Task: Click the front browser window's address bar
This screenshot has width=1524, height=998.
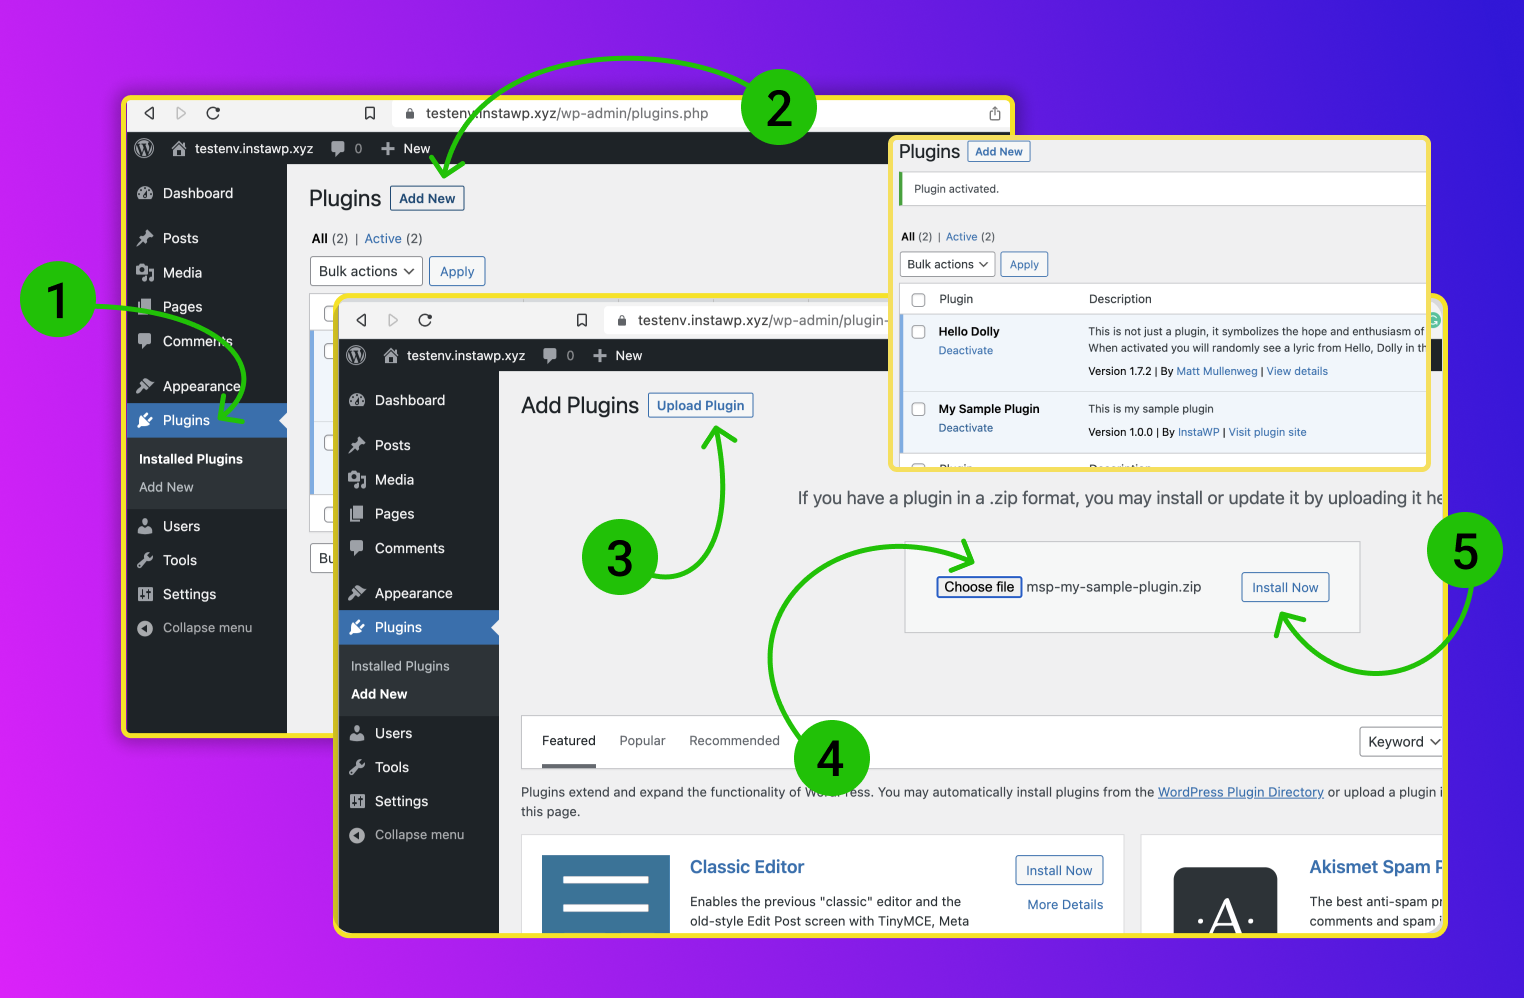Action: [x=745, y=320]
